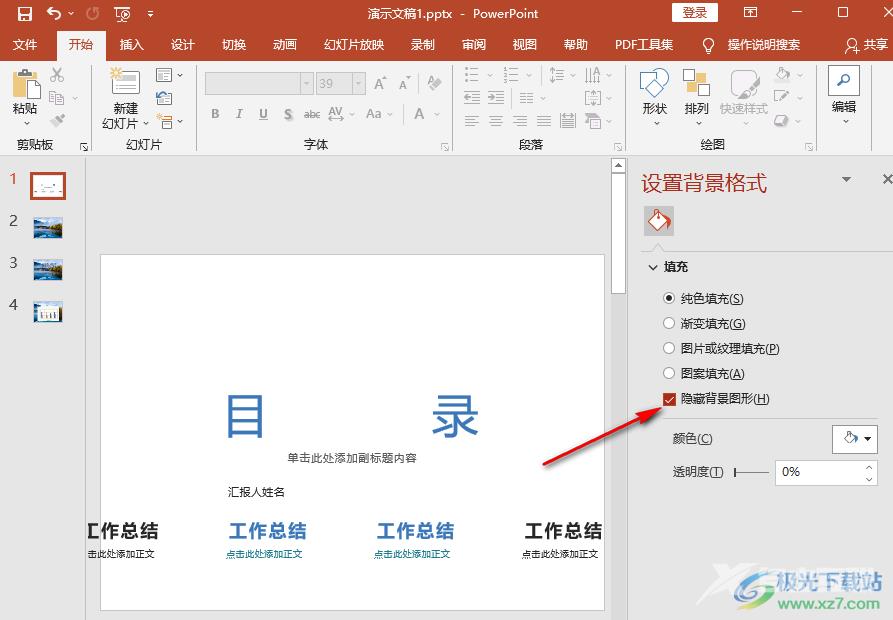This screenshot has height=620, width=893.
Task: Open Font dialog launcher
Action: pyautogui.click(x=445, y=147)
